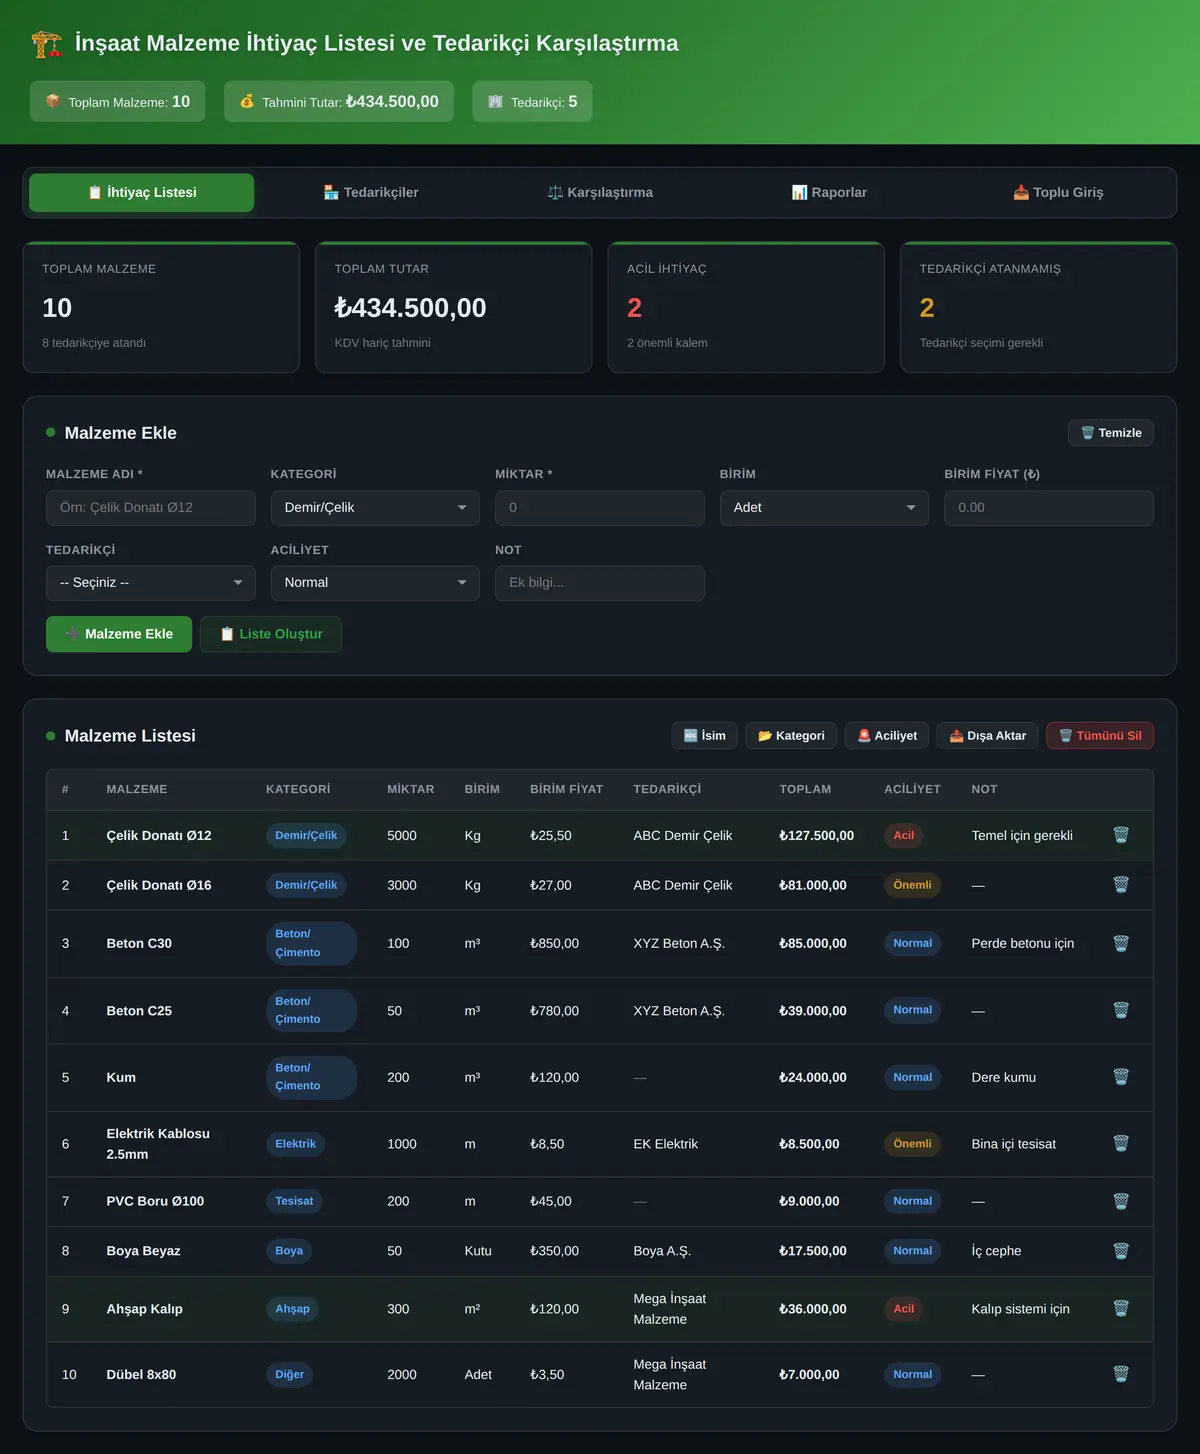Go to the Karşılaştırma tab

tap(600, 192)
